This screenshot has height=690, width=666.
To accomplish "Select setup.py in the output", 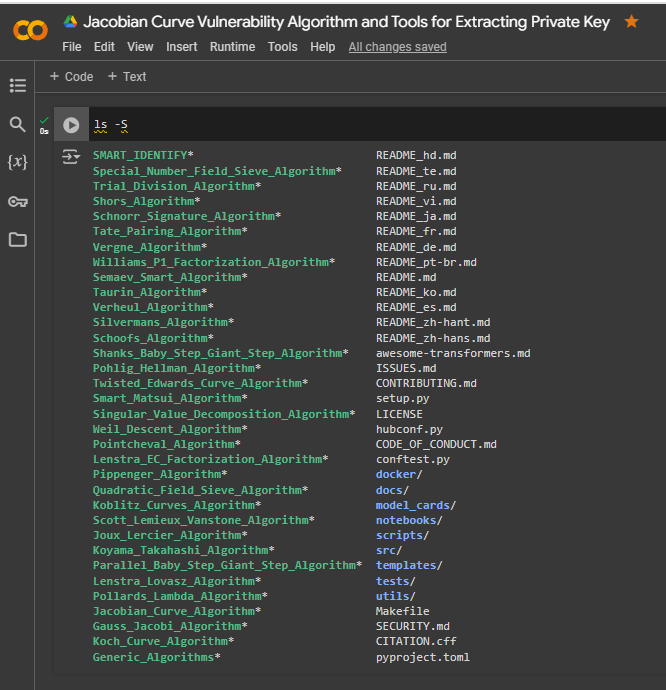I will coord(402,398).
